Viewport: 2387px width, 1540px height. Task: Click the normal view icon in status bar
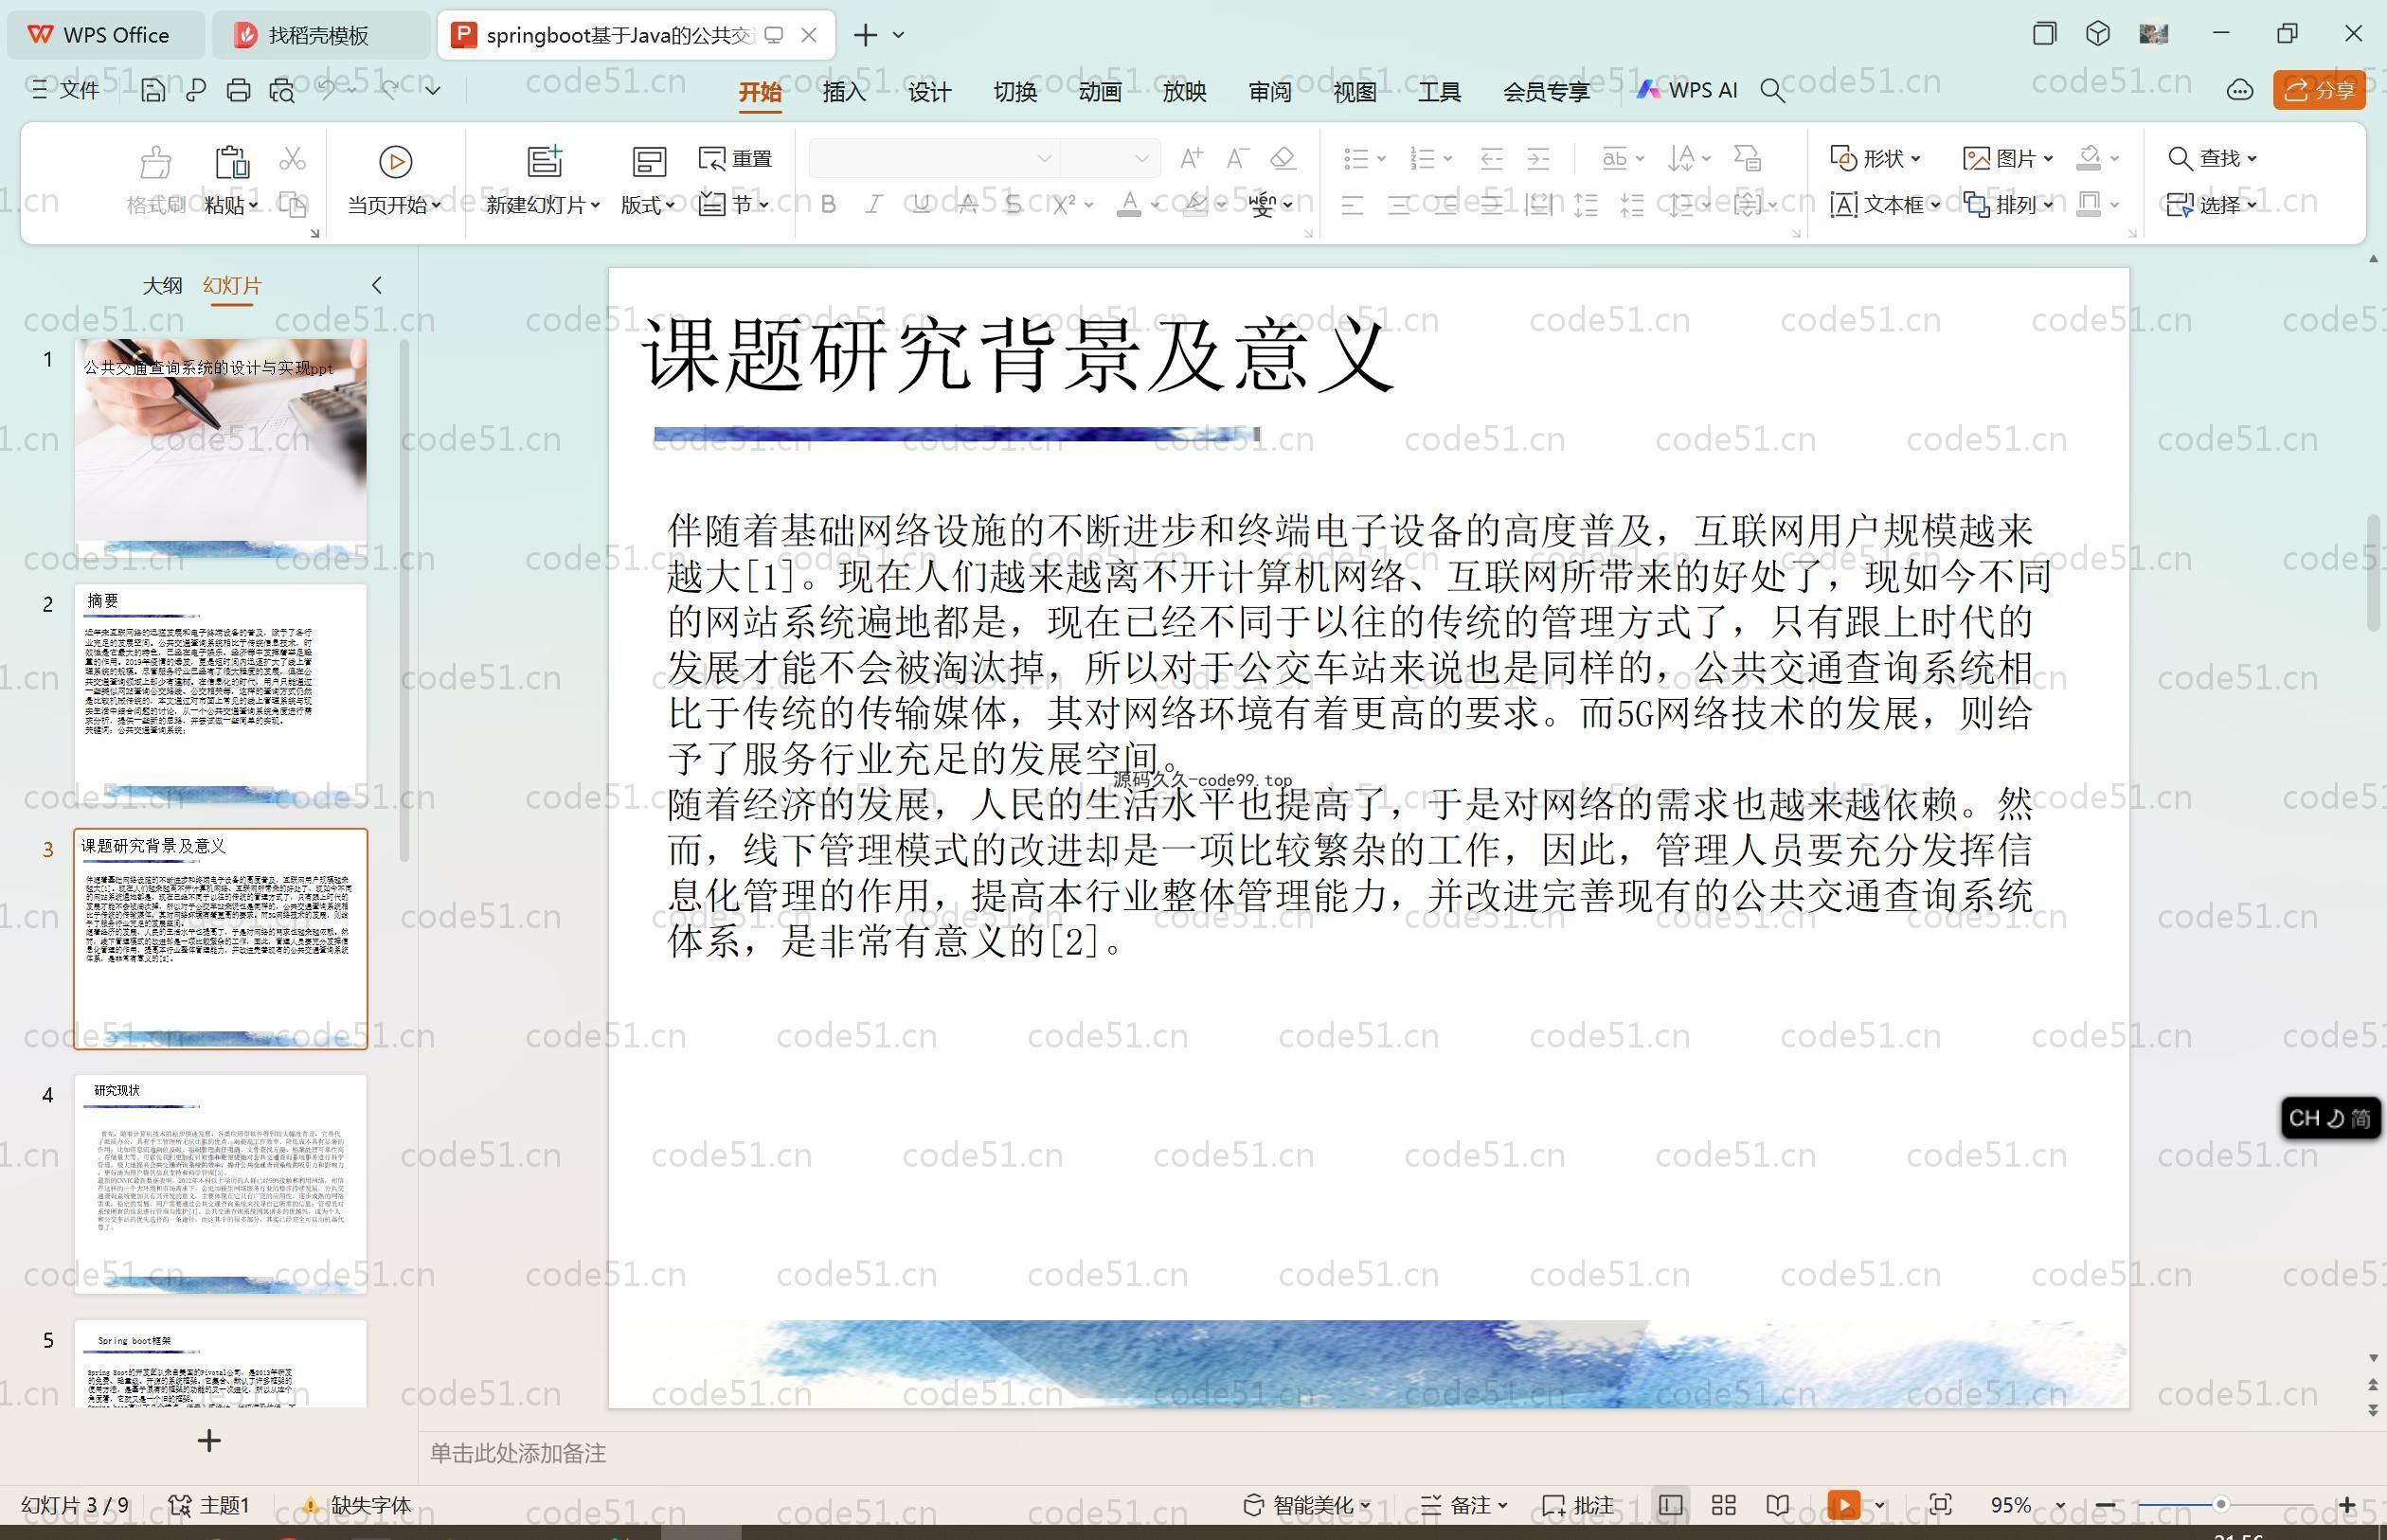(1670, 1505)
